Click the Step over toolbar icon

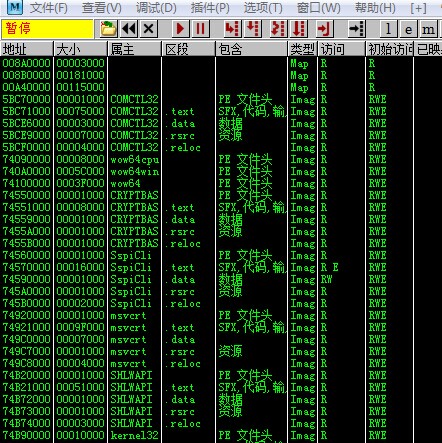253,29
